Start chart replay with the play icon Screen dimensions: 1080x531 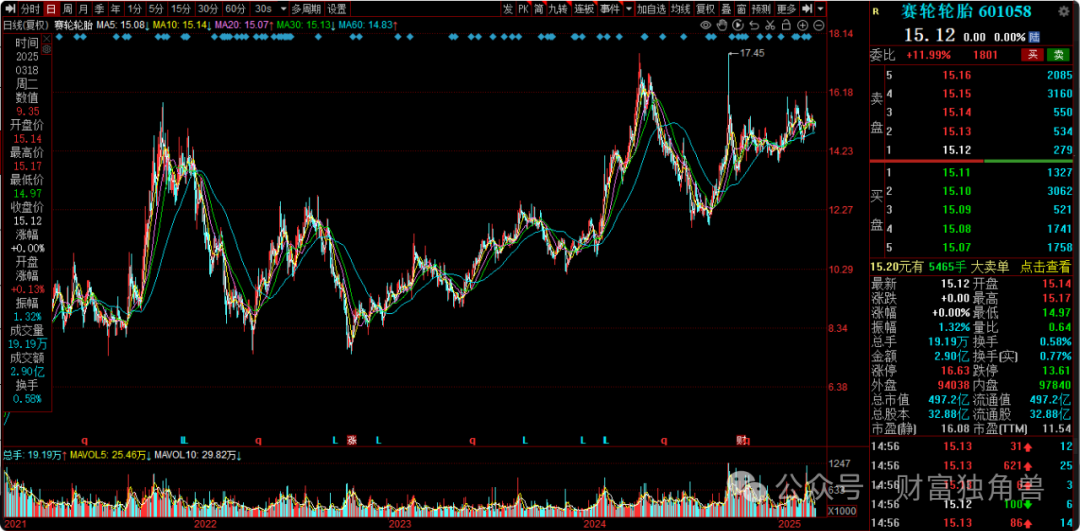(738, 25)
